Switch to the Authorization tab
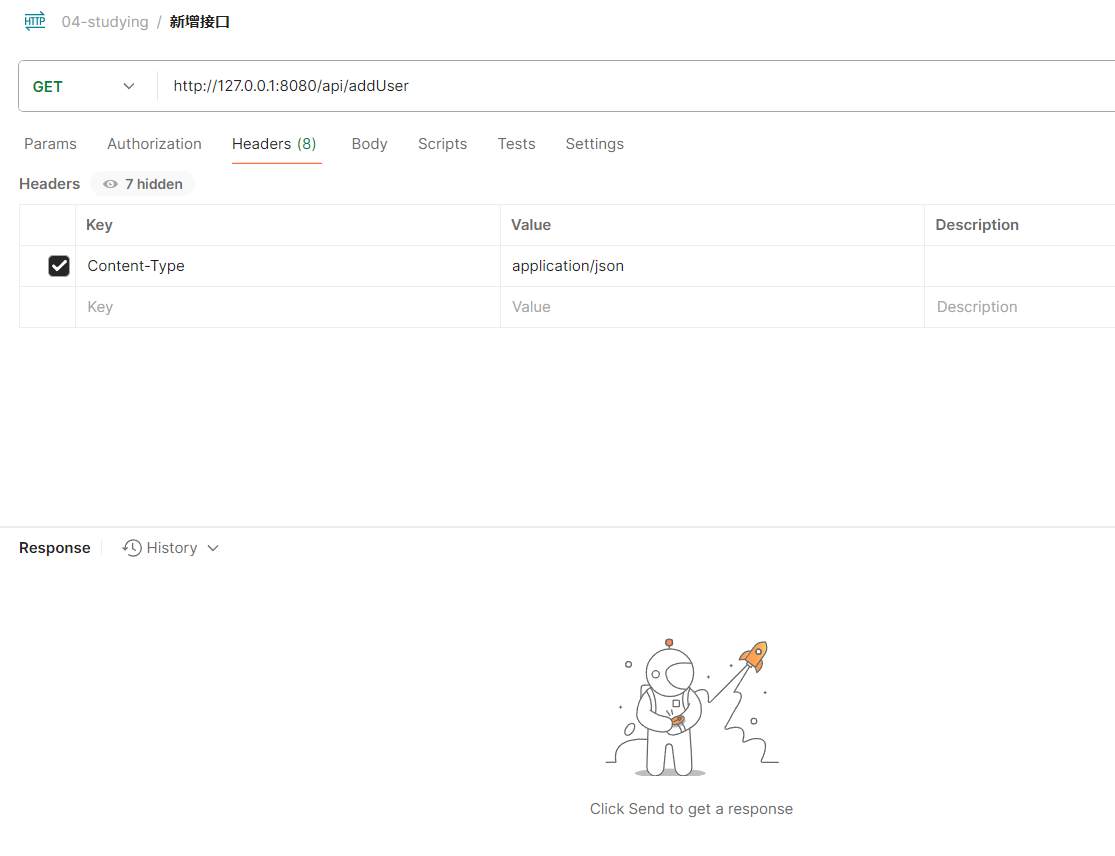 click(154, 144)
